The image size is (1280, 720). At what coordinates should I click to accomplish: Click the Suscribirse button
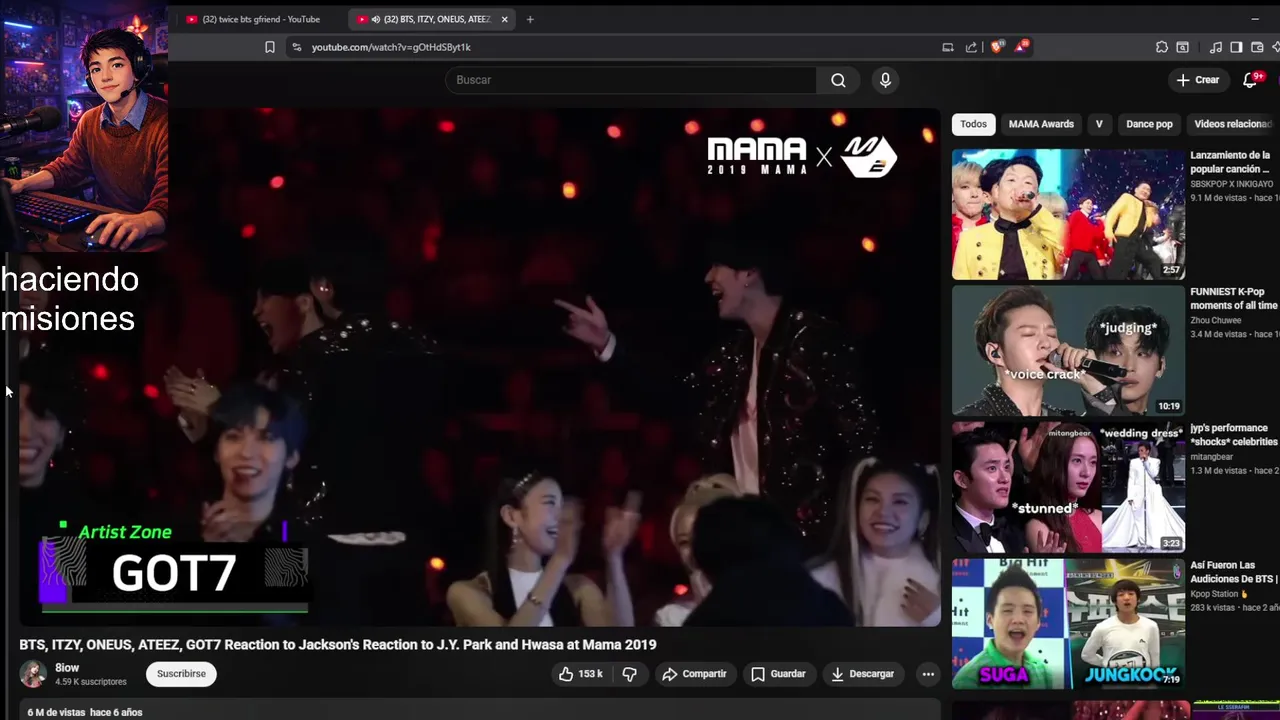(181, 674)
